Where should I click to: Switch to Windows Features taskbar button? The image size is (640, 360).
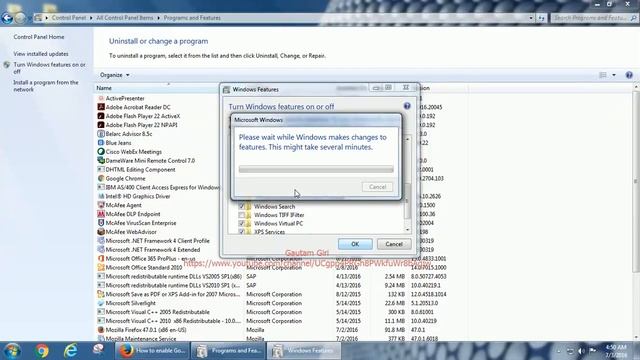coord(304,351)
